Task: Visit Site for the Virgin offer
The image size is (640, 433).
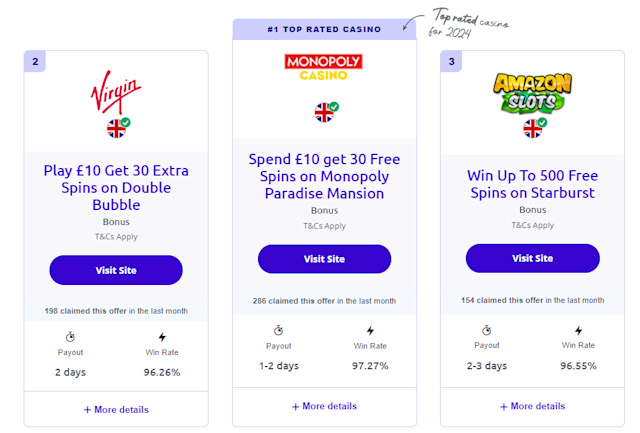Action: pyautogui.click(x=116, y=270)
